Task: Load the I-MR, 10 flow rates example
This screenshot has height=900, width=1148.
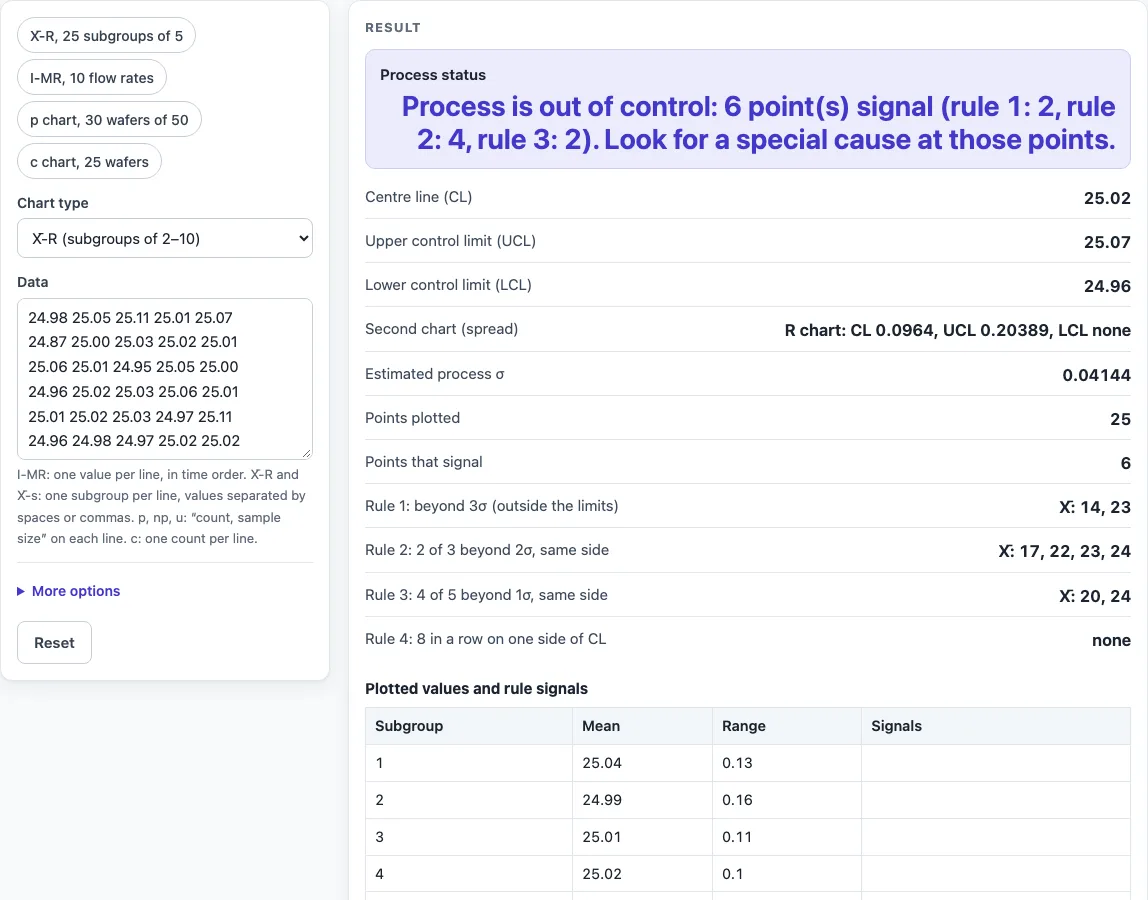Action: [92, 78]
